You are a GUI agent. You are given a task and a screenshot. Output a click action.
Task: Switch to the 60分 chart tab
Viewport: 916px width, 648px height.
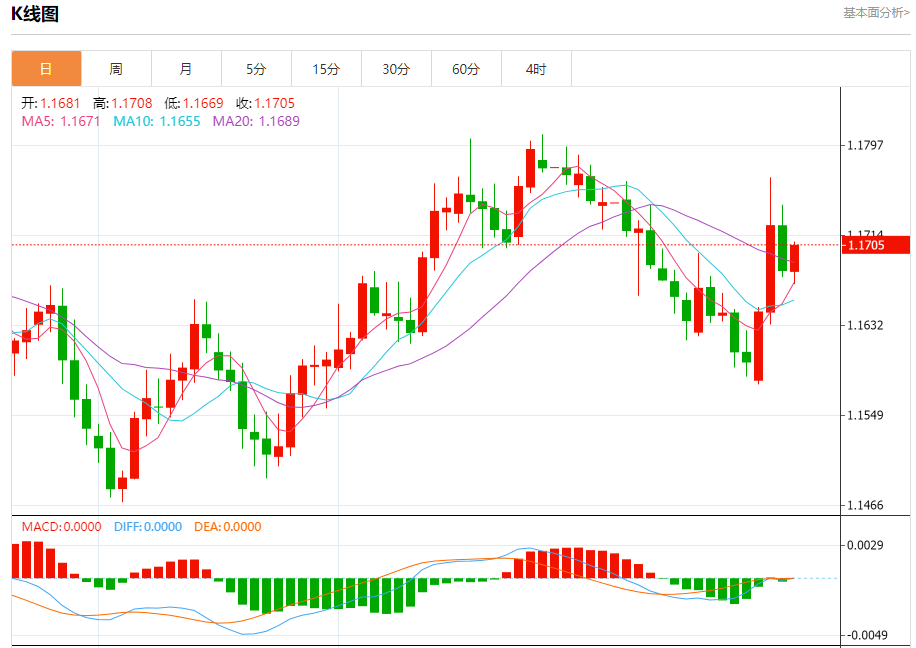coord(466,69)
